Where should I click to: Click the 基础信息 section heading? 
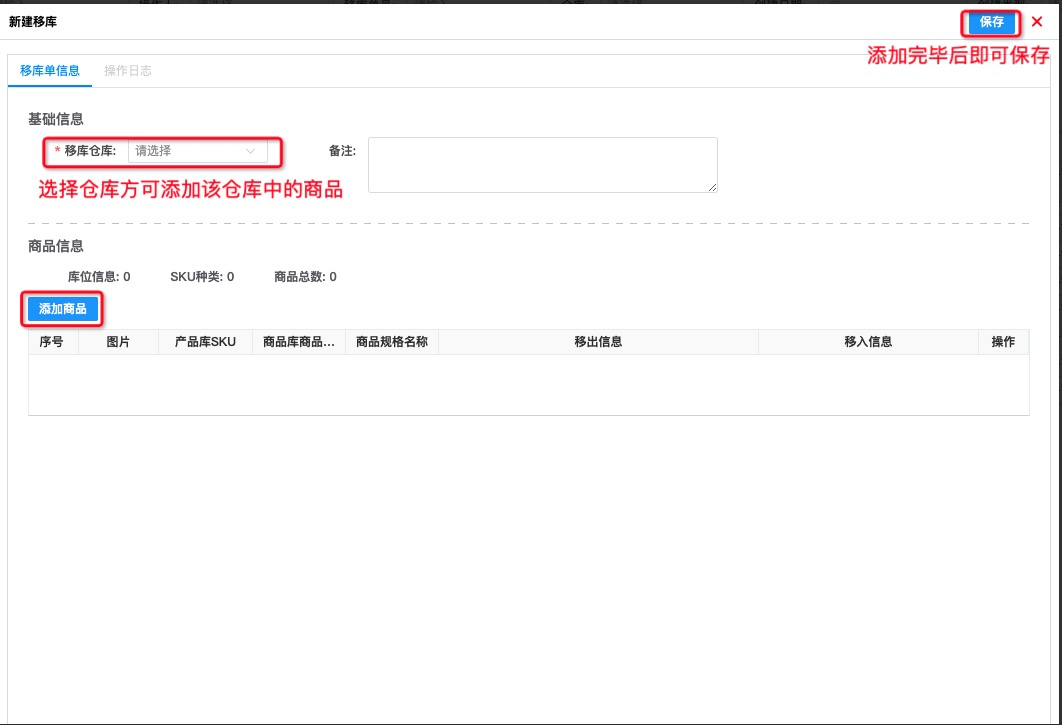coord(56,119)
